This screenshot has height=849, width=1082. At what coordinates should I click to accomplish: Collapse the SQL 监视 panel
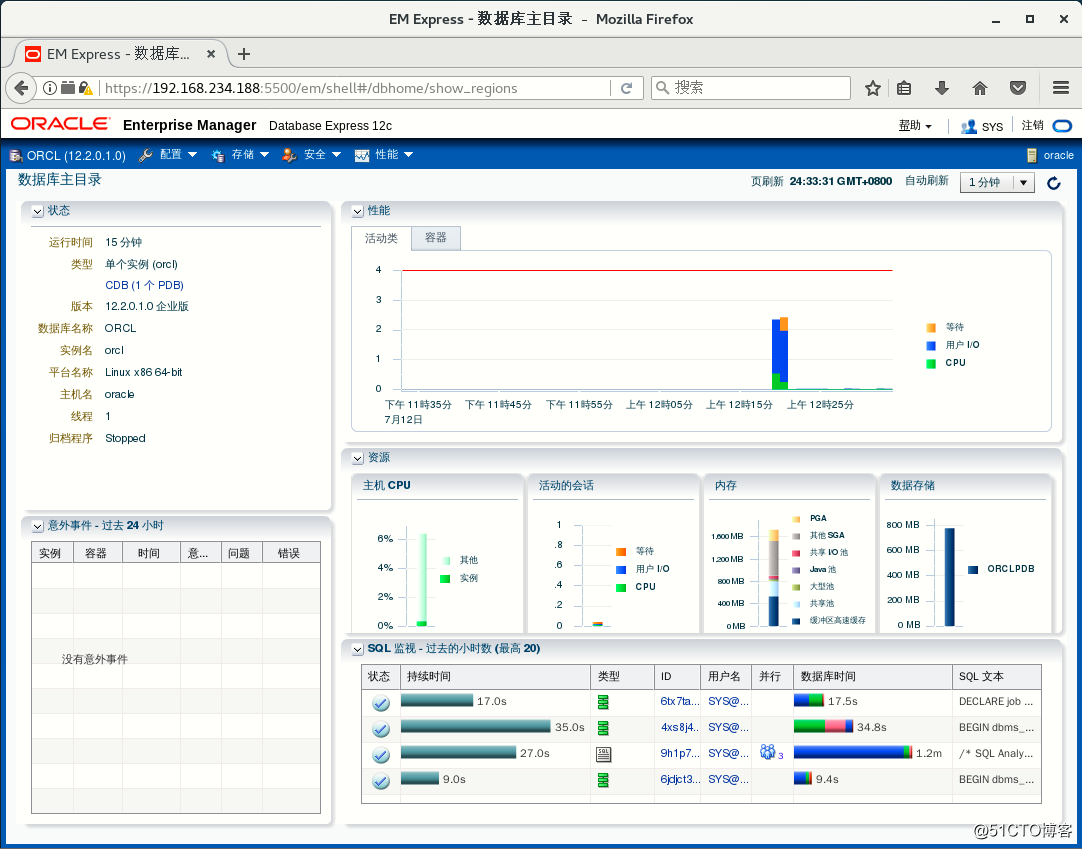357,649
